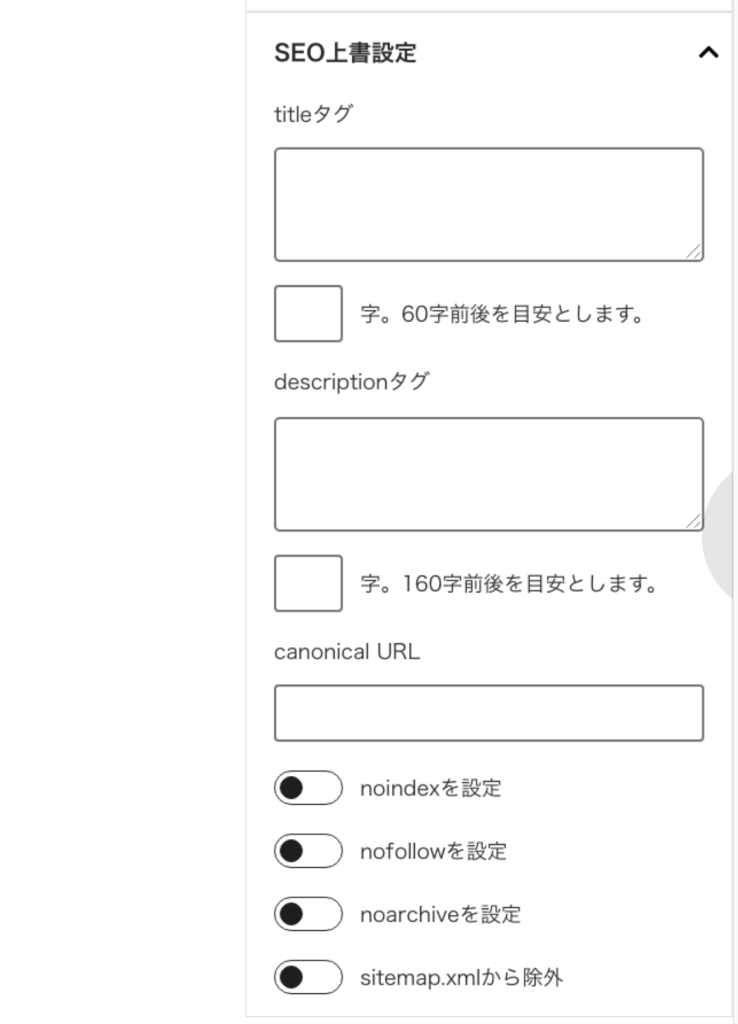
Task: Focus the descriptionタグ text area
Action: pyautogui.click(x=488, y=473)
